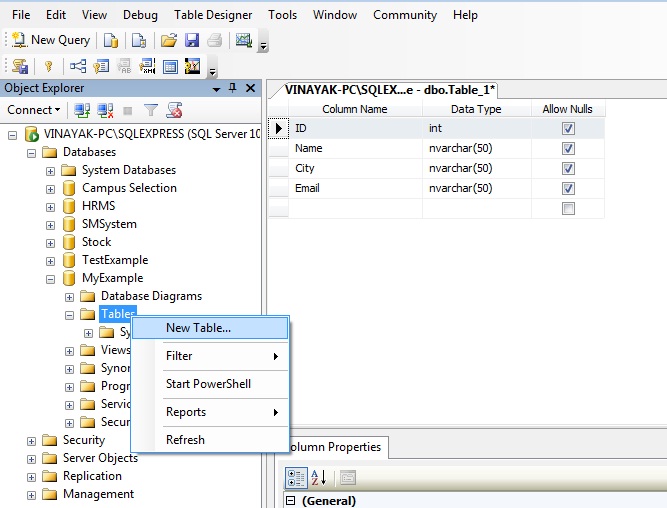Click the Set Primary Key icon

point(47,66)
